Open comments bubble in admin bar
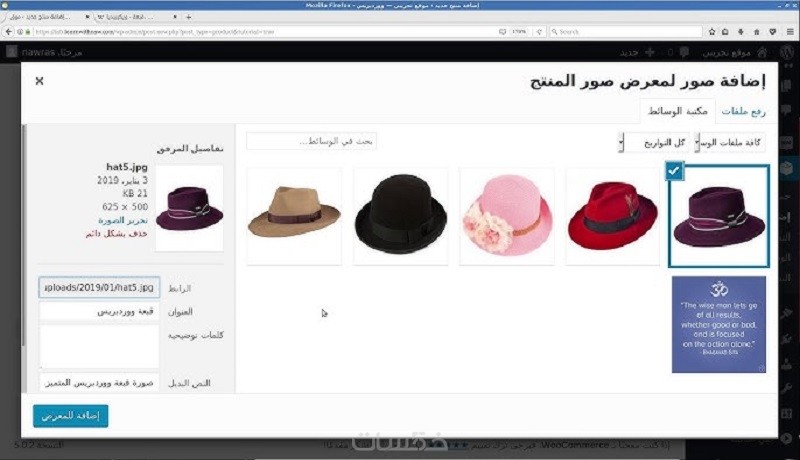The height and width of the screenshot is (460, 800). 679,52
